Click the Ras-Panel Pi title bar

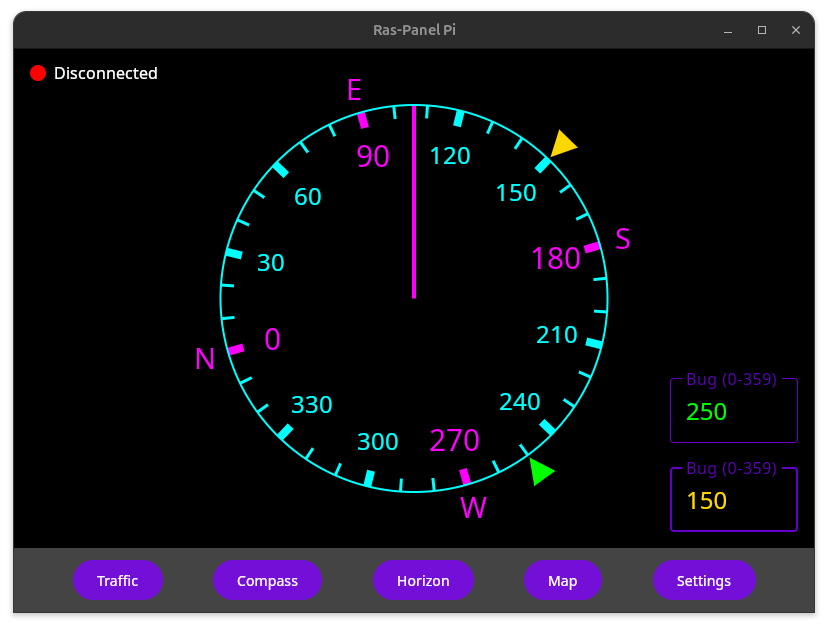(413, 30)
